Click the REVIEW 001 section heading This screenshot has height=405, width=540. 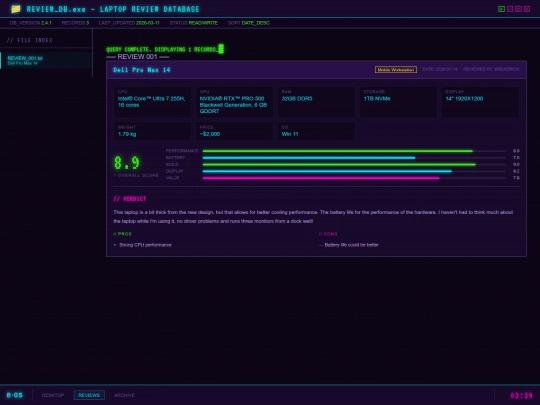click(x=137, y=57)
